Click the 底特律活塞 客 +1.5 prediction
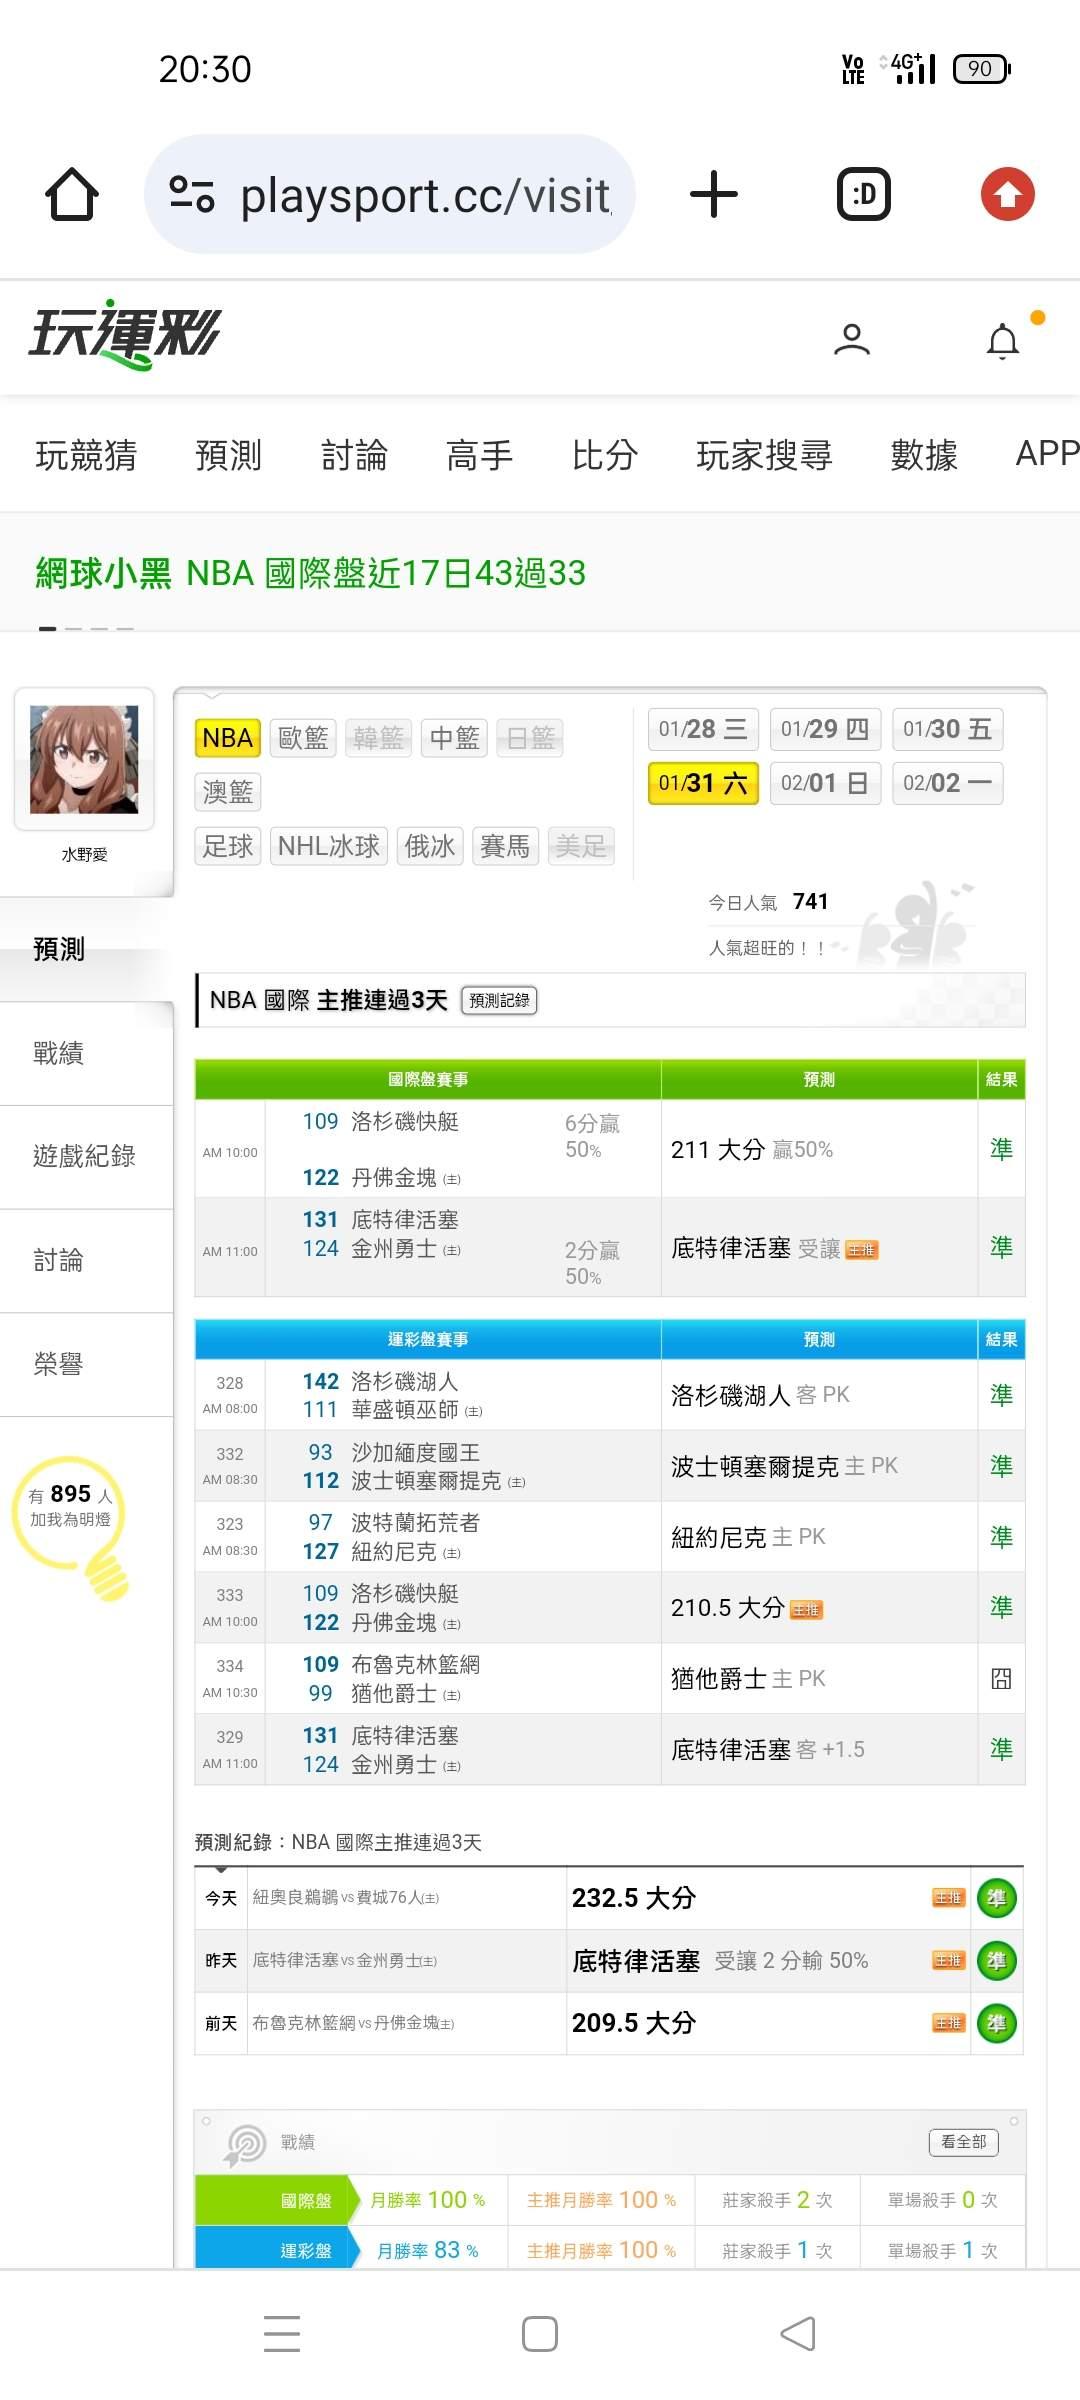The image size is (1080, 2400). tap(768, 1750)
